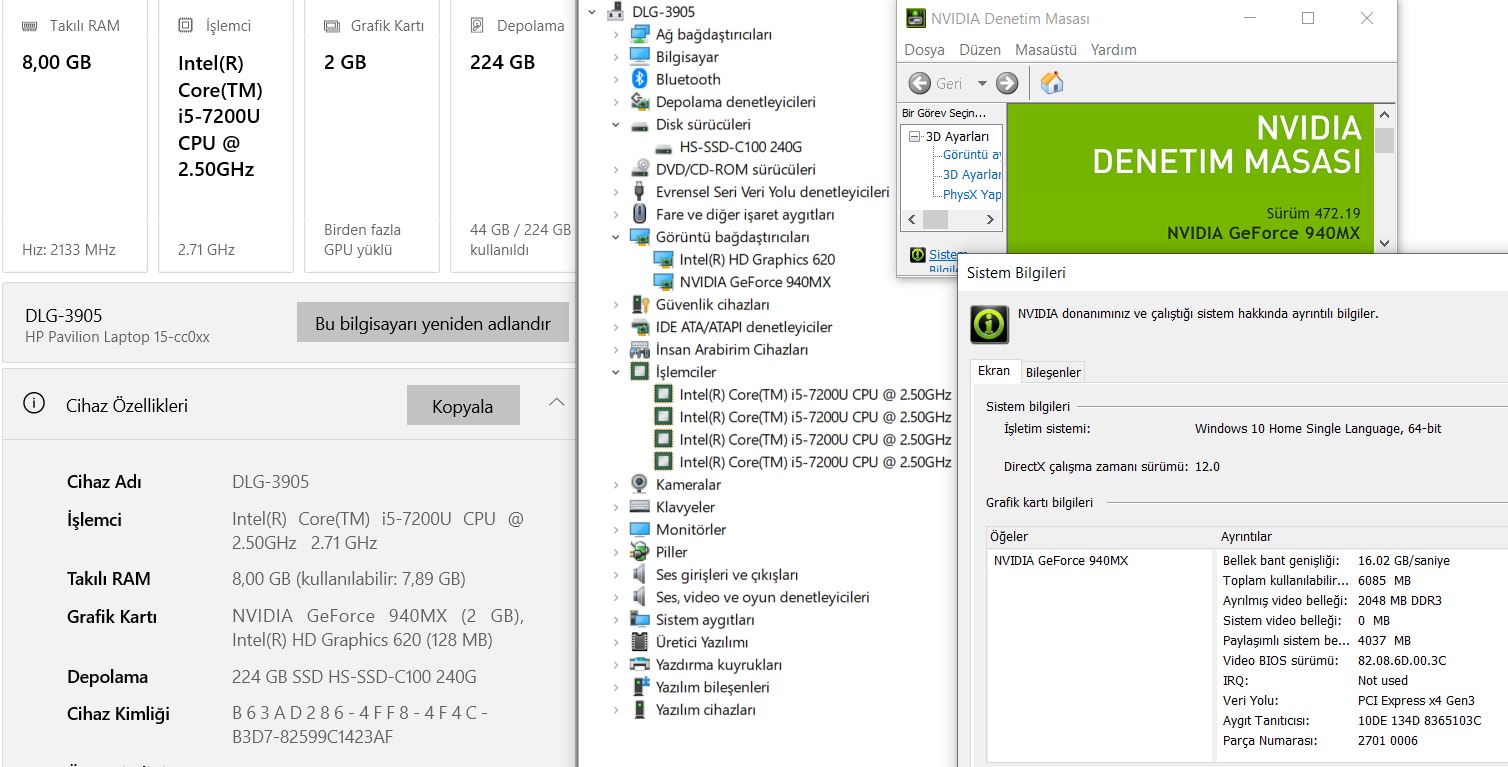
Task: Click the NVIDIA GeForce 940MX adapter icon
Action: [x=663, y=282]
